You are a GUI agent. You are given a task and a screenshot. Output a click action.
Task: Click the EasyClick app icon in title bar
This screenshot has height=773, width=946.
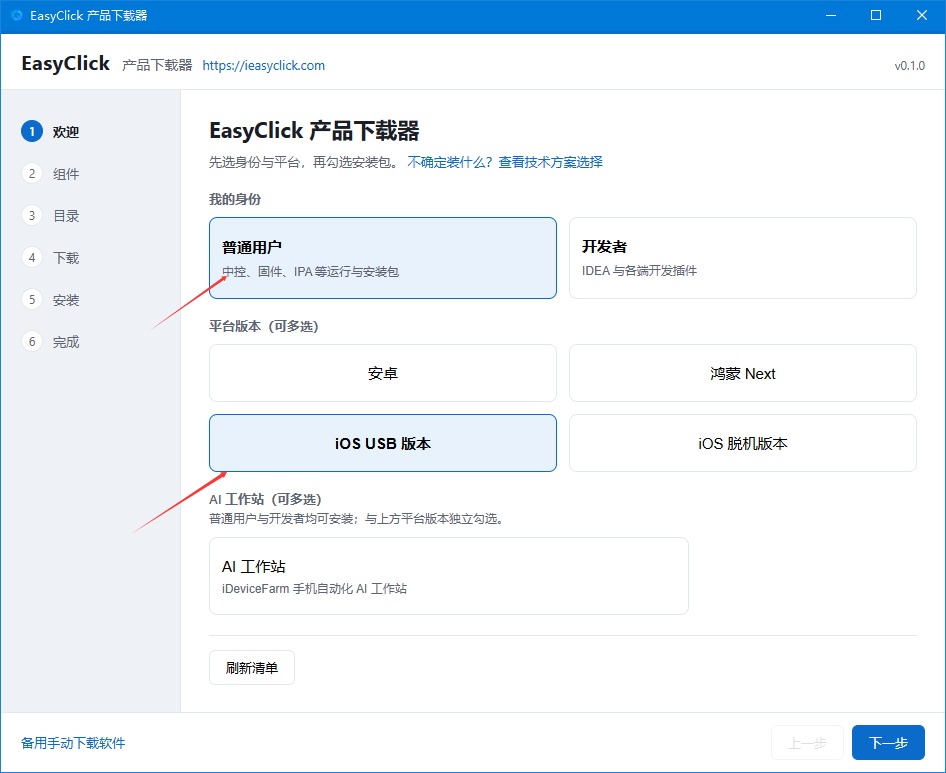point(17,15)
